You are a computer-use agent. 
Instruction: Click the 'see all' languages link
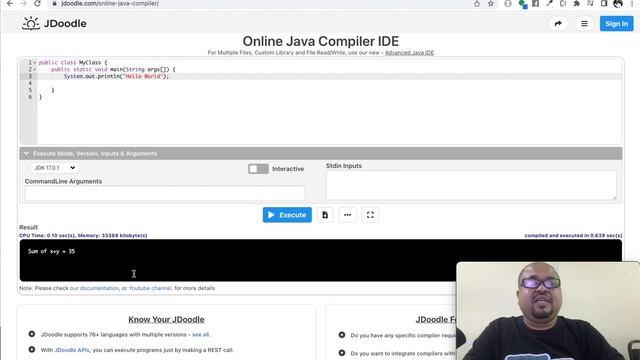[200, 334]
